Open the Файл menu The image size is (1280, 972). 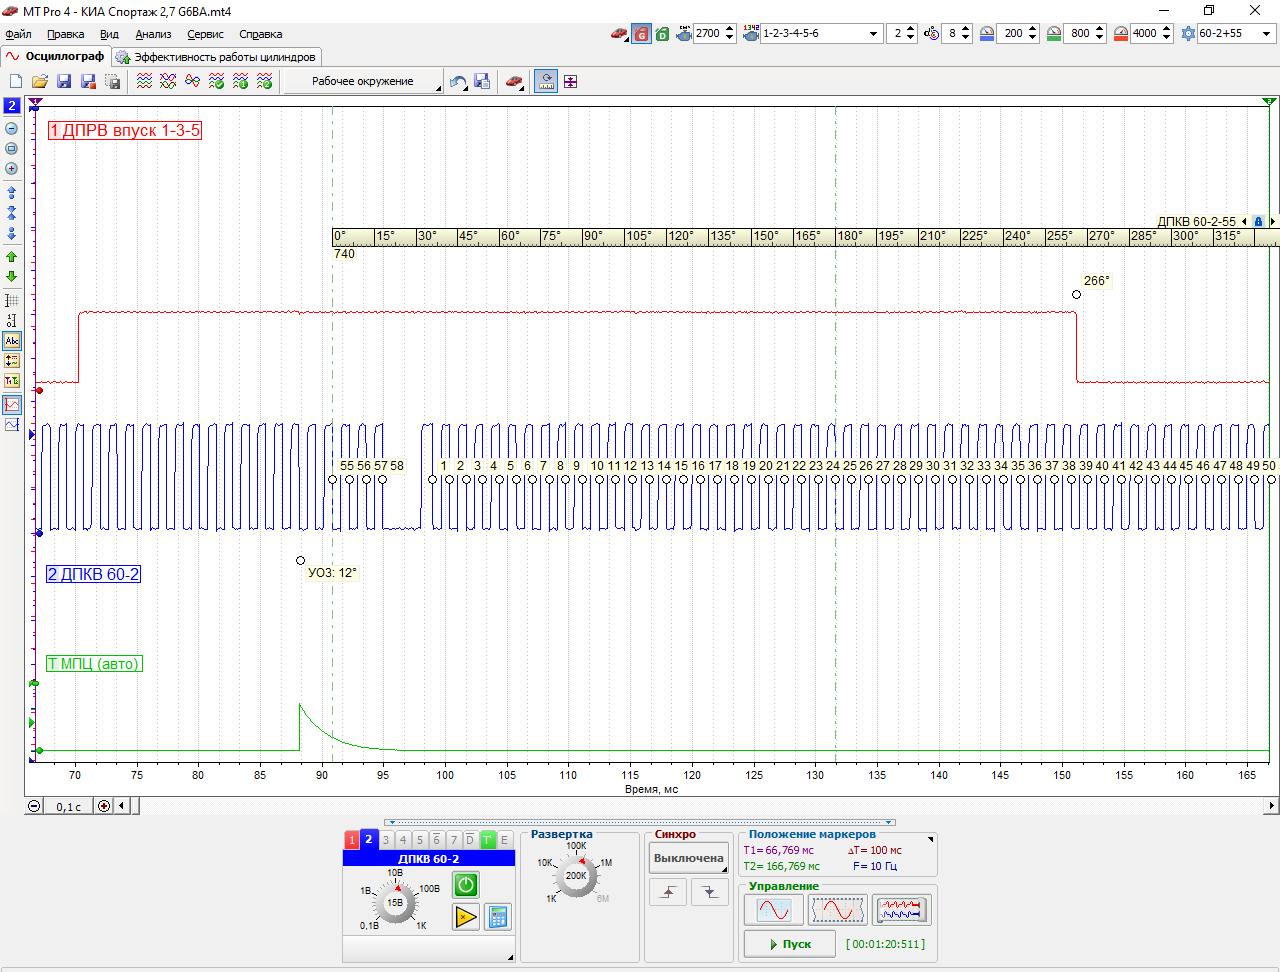(x=18, y=34)
